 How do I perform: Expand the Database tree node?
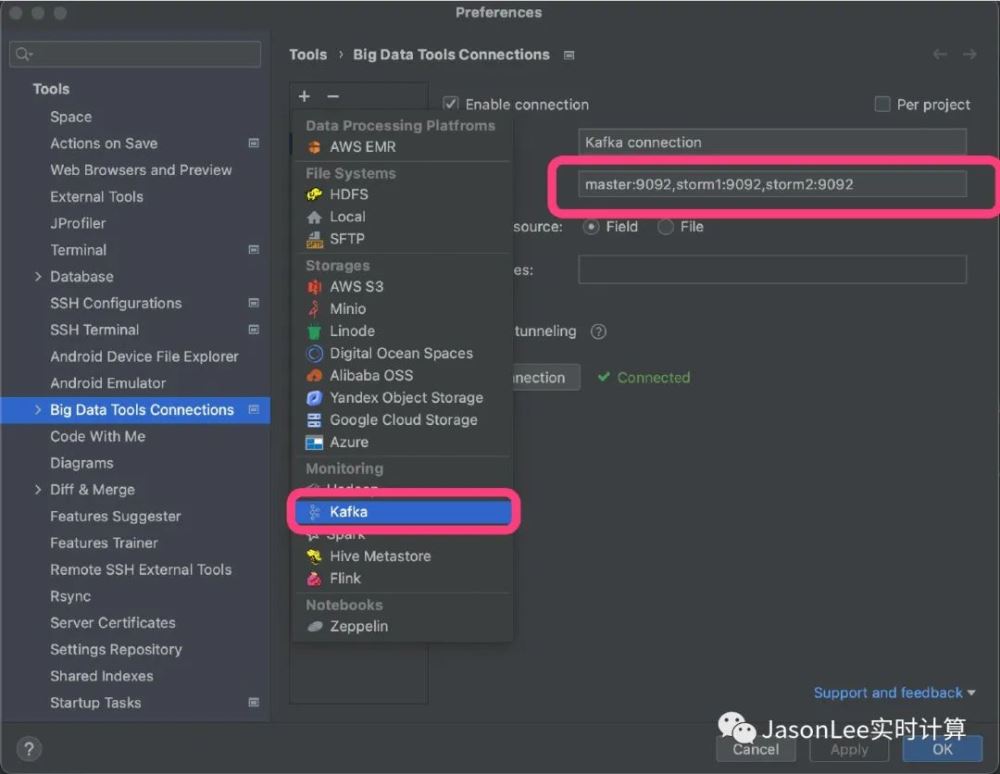coord(38,277)
